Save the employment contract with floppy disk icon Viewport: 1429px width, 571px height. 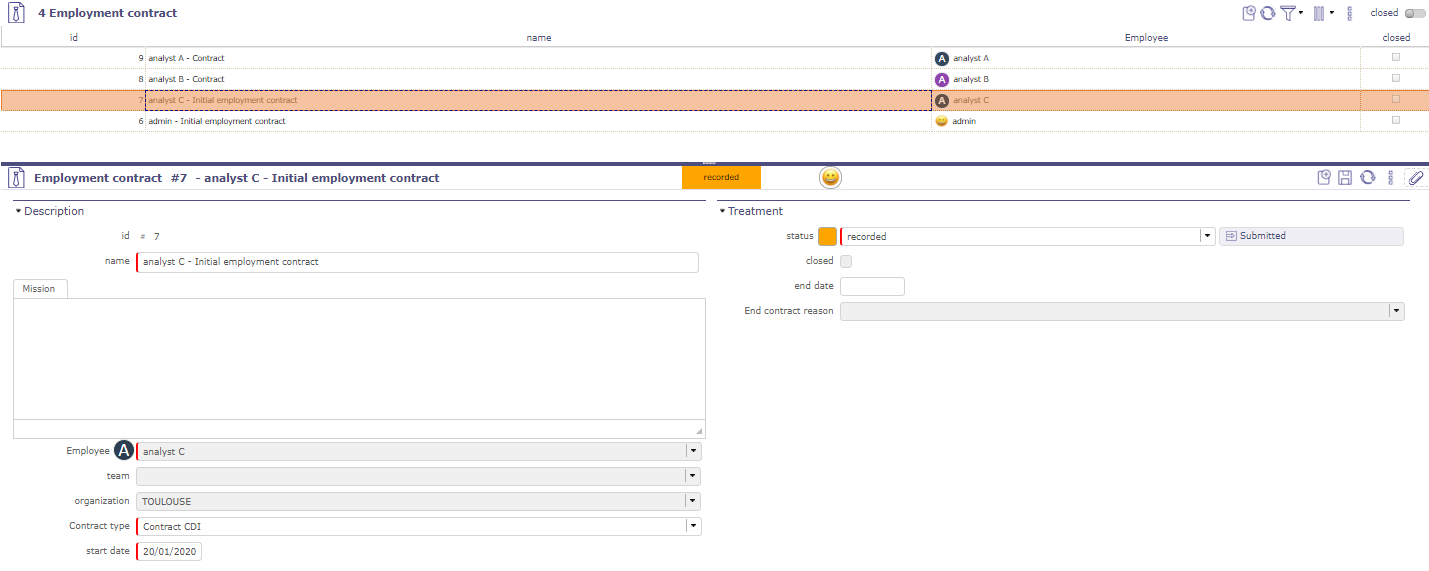tap(1345, 178)
